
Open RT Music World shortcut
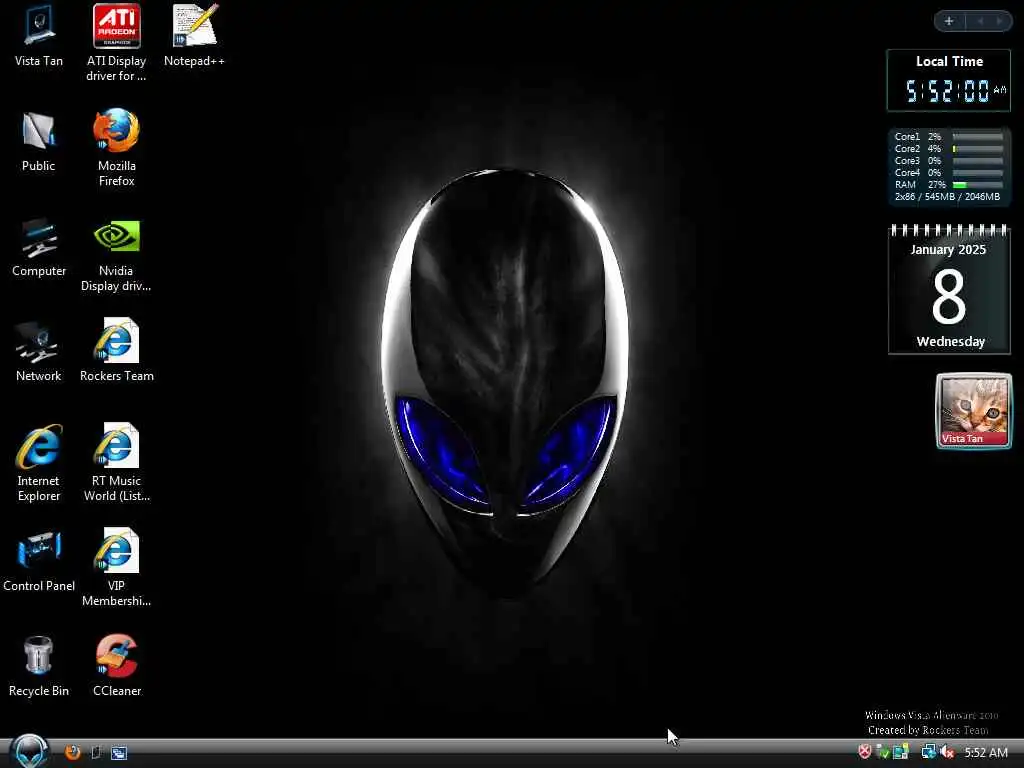coord(116,464)
